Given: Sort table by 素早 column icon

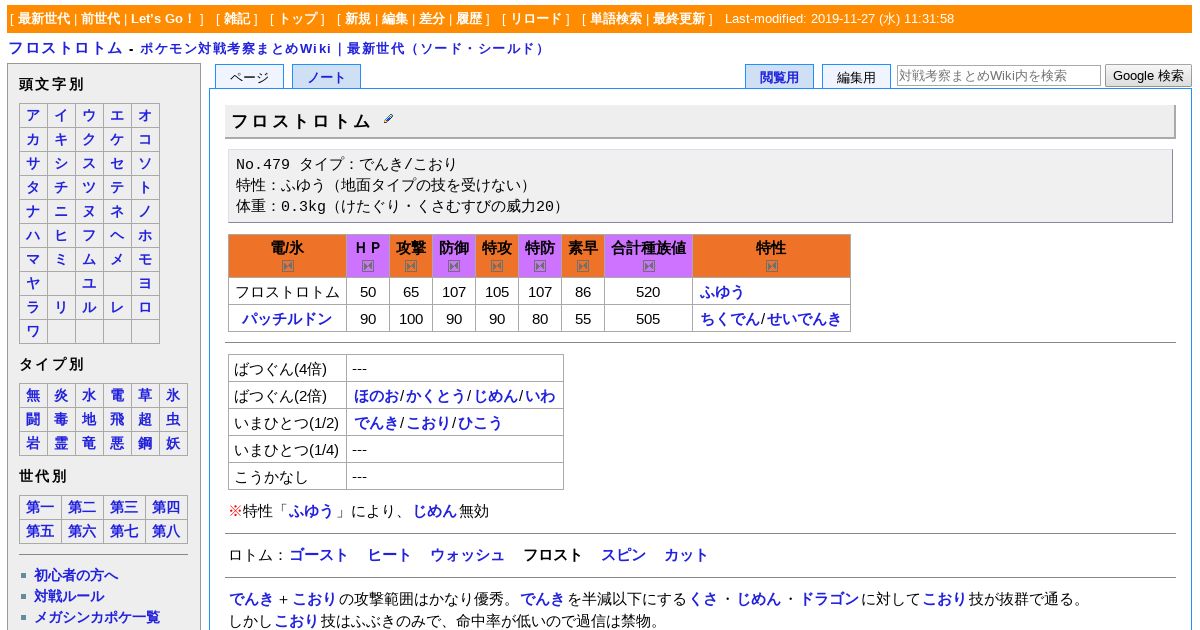Looking at the screenshot, I should pyautogui.click(x=583, y=266).
